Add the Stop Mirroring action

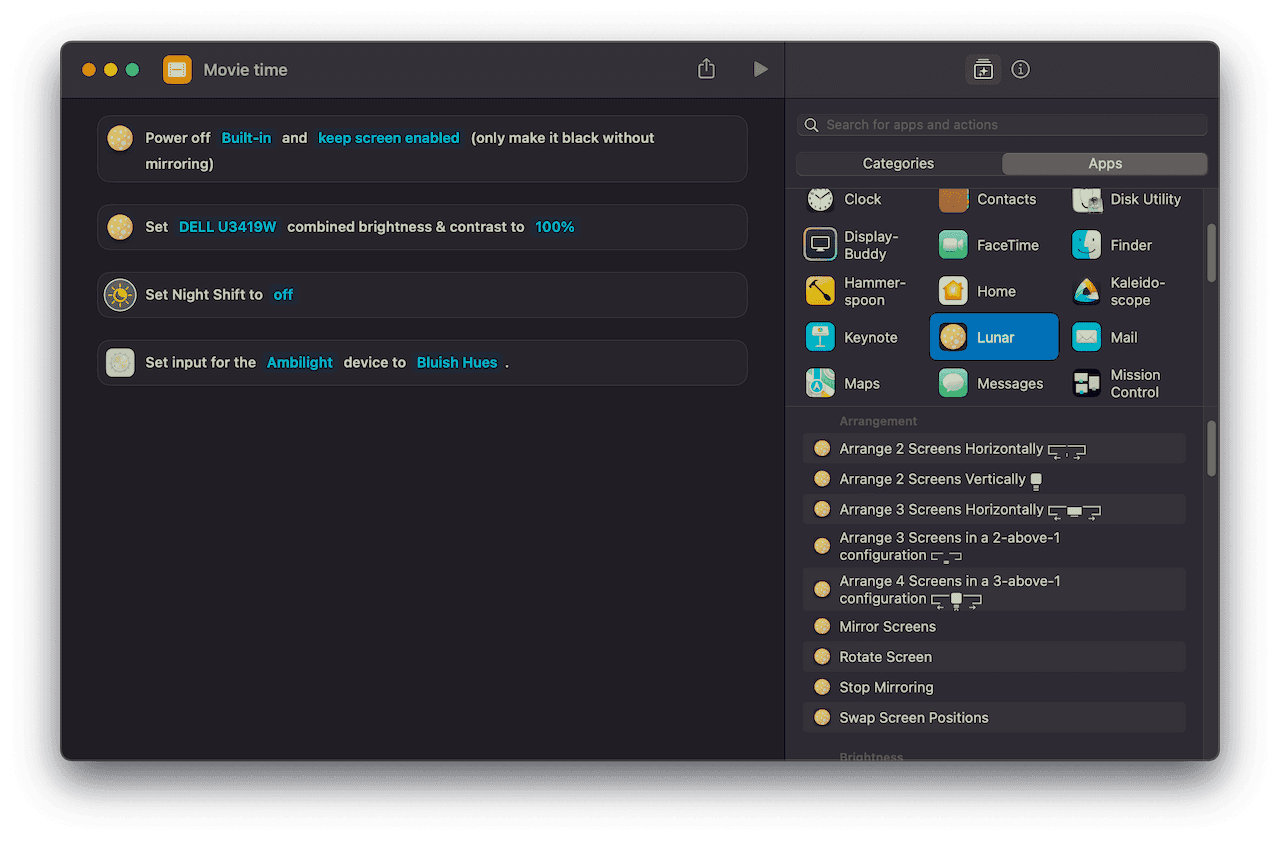[x=994, y=687]
